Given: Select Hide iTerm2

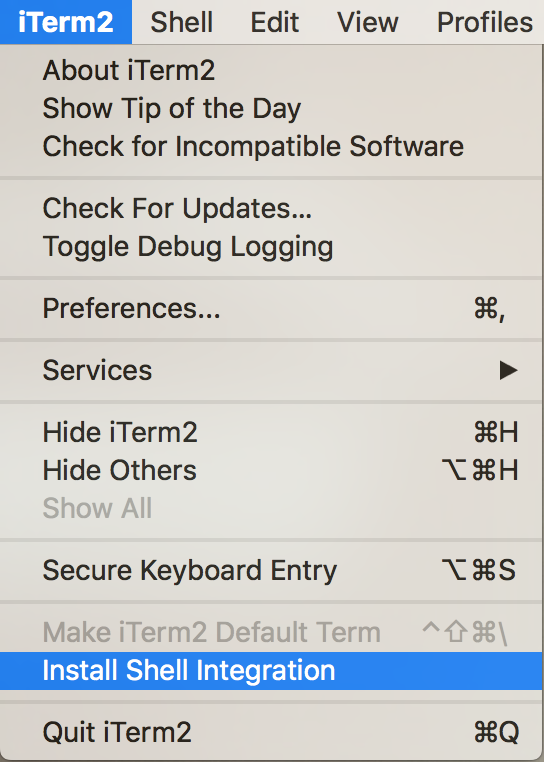Looking at the screenshot, I should pos(272,432).
